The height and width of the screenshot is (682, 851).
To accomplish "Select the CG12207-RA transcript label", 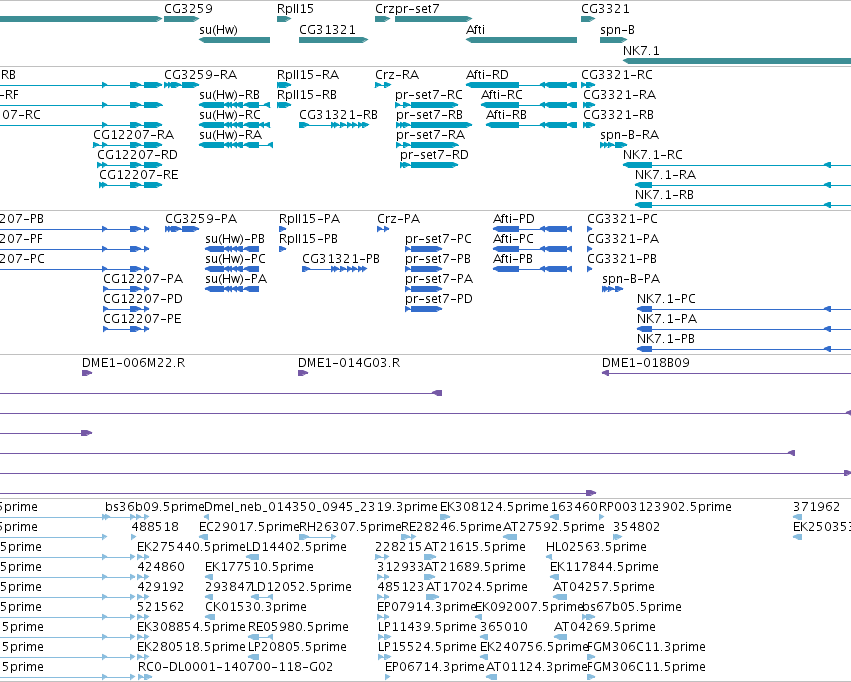I will coord(134,135).
